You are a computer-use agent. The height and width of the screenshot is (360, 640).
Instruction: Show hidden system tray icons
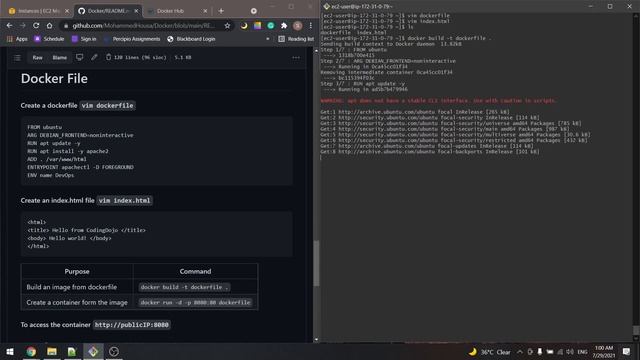point(520,352)
